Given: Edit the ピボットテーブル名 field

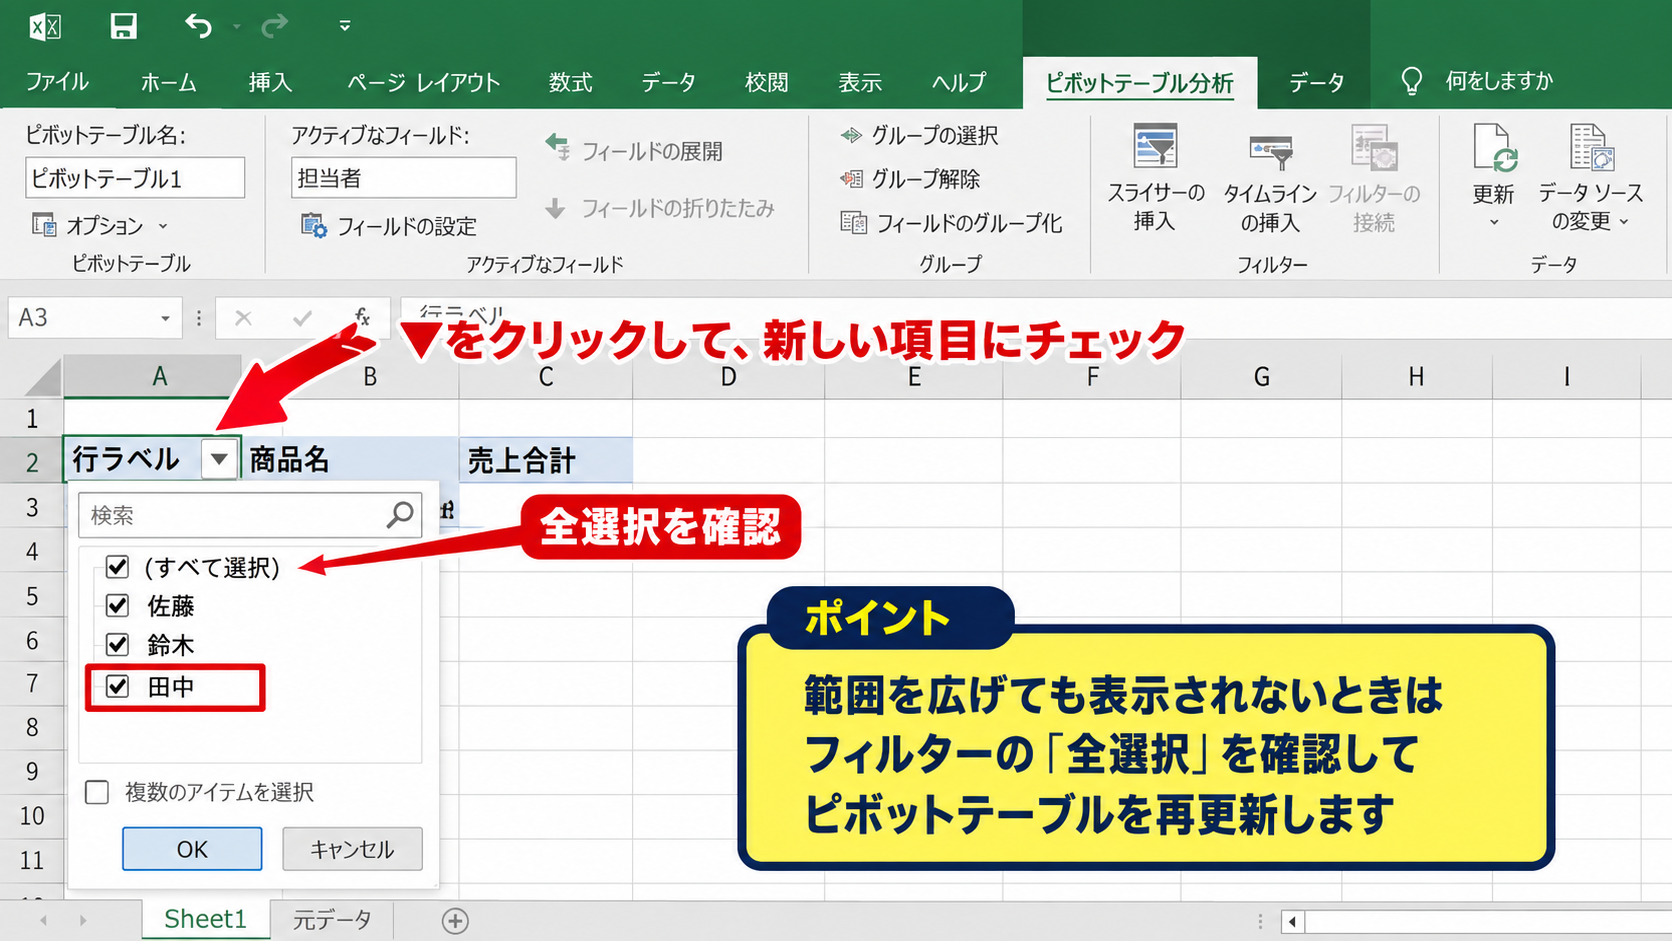Looking at the screenshot, I should (135, 178).
